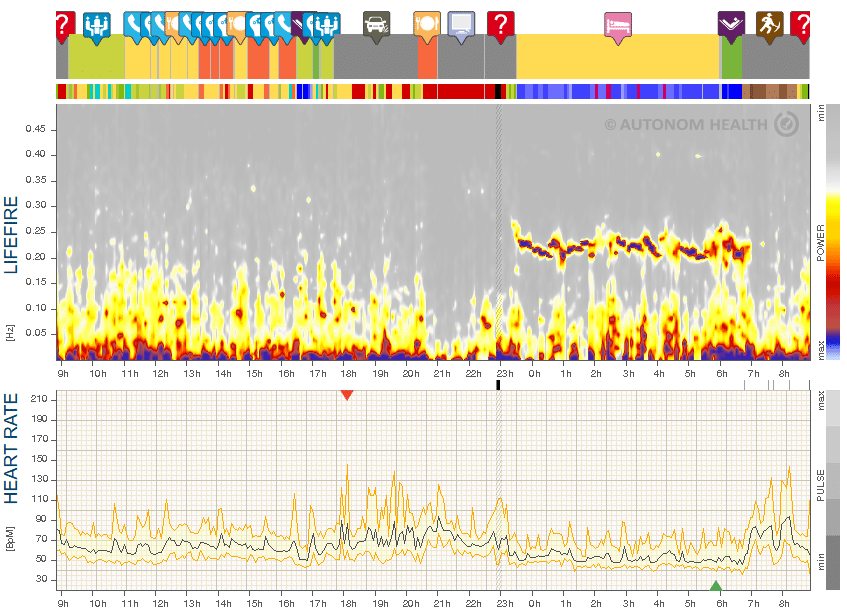Select the long yellow sleep segment in the activity bar

click(x=618, y=57)
